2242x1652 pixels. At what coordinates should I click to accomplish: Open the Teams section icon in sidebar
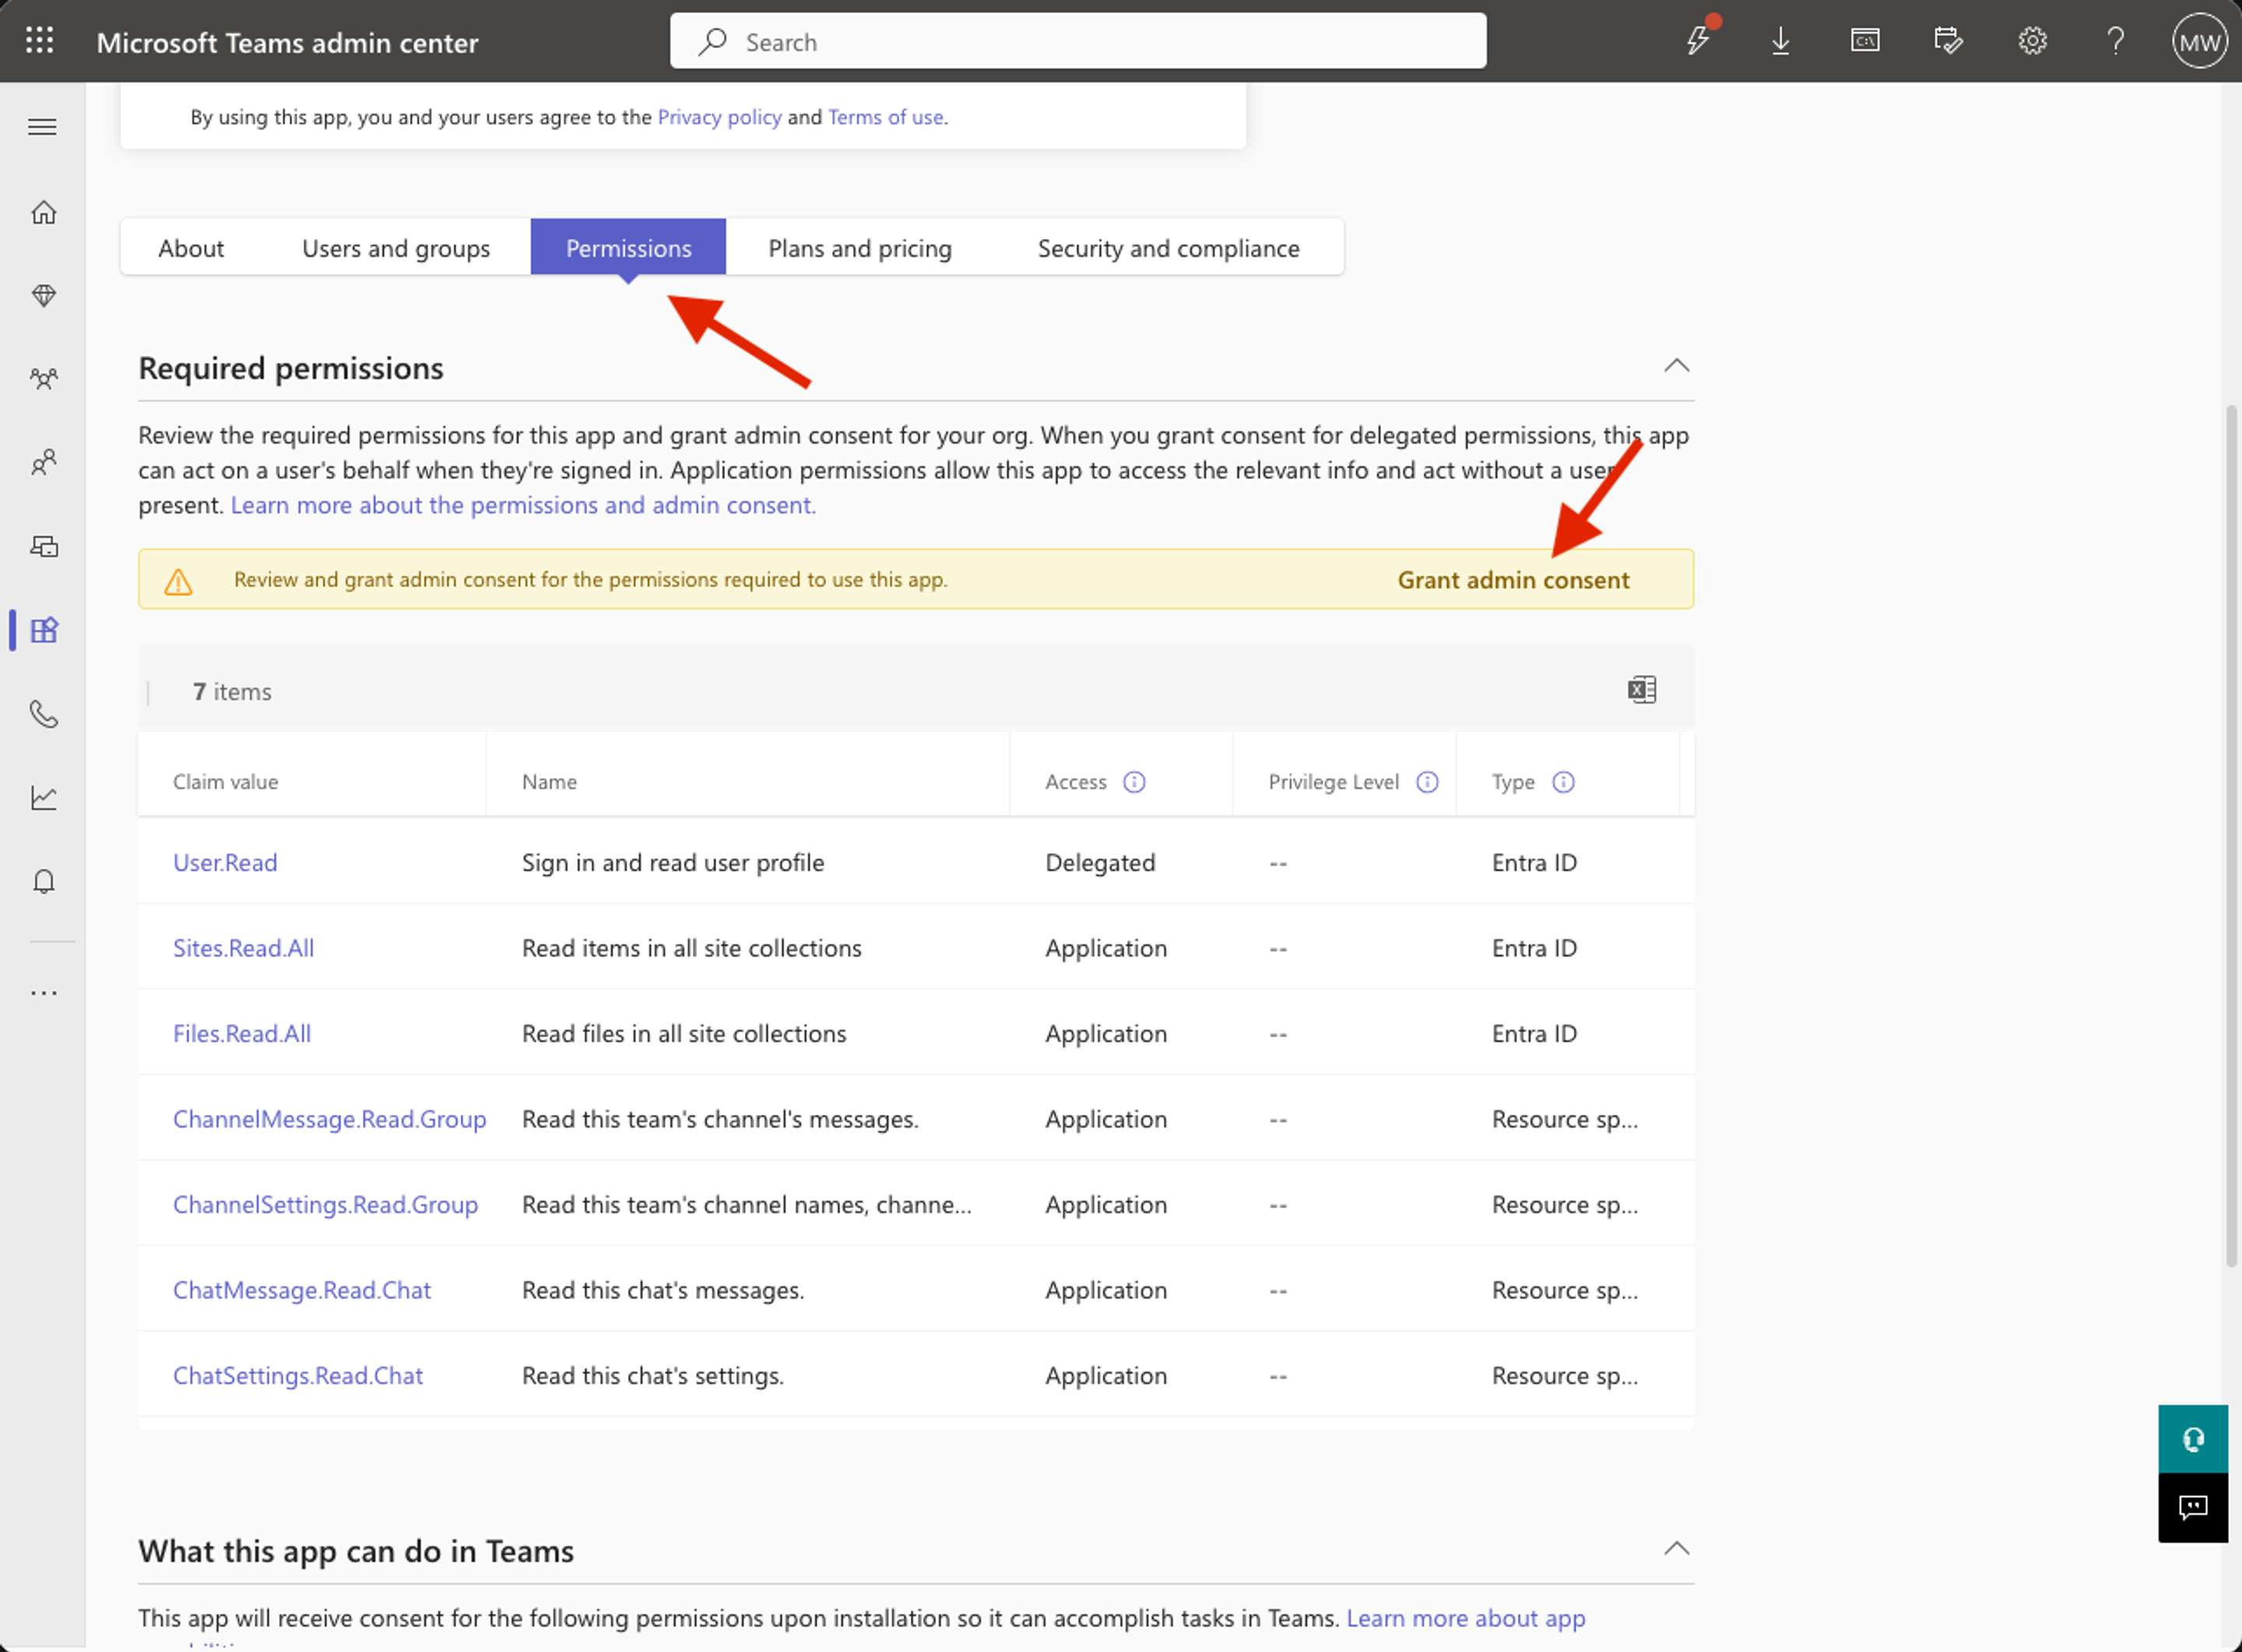[x=44, y=378]
